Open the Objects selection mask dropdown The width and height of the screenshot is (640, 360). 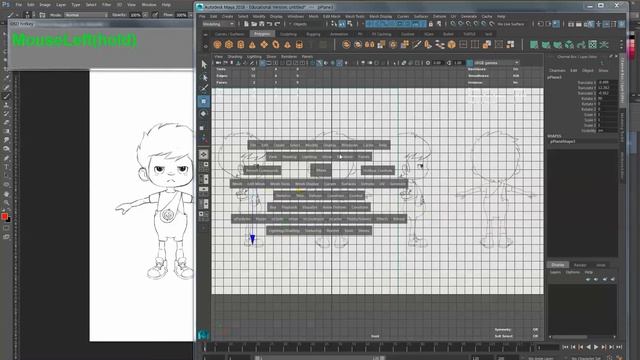pyautogui.click(x=305, y=24)
